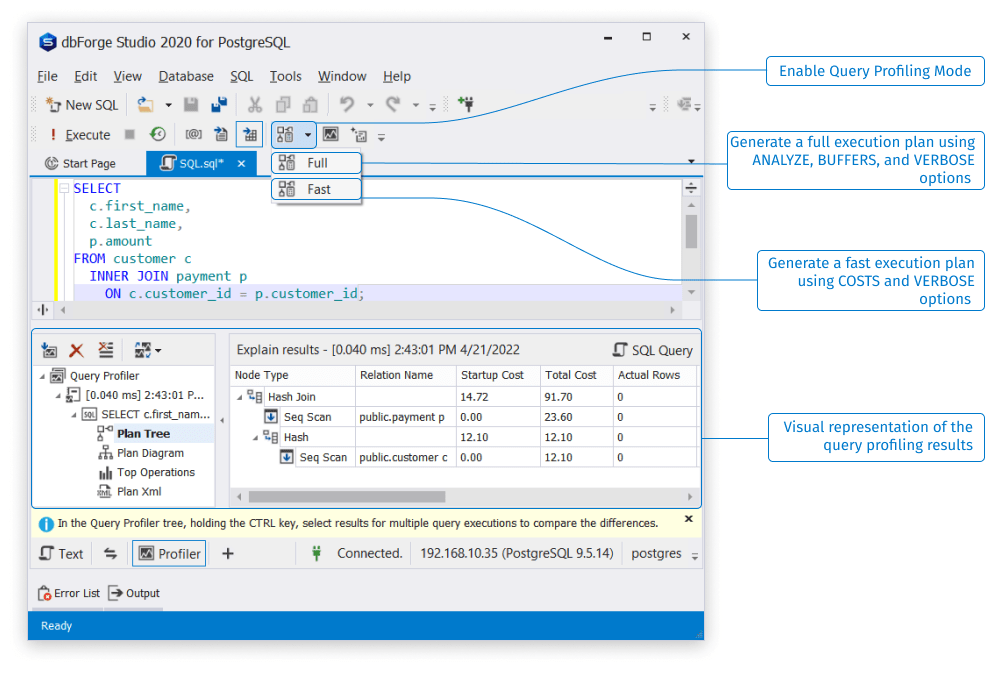Click the editor scrollbar down arrow

tap(691, 293)
